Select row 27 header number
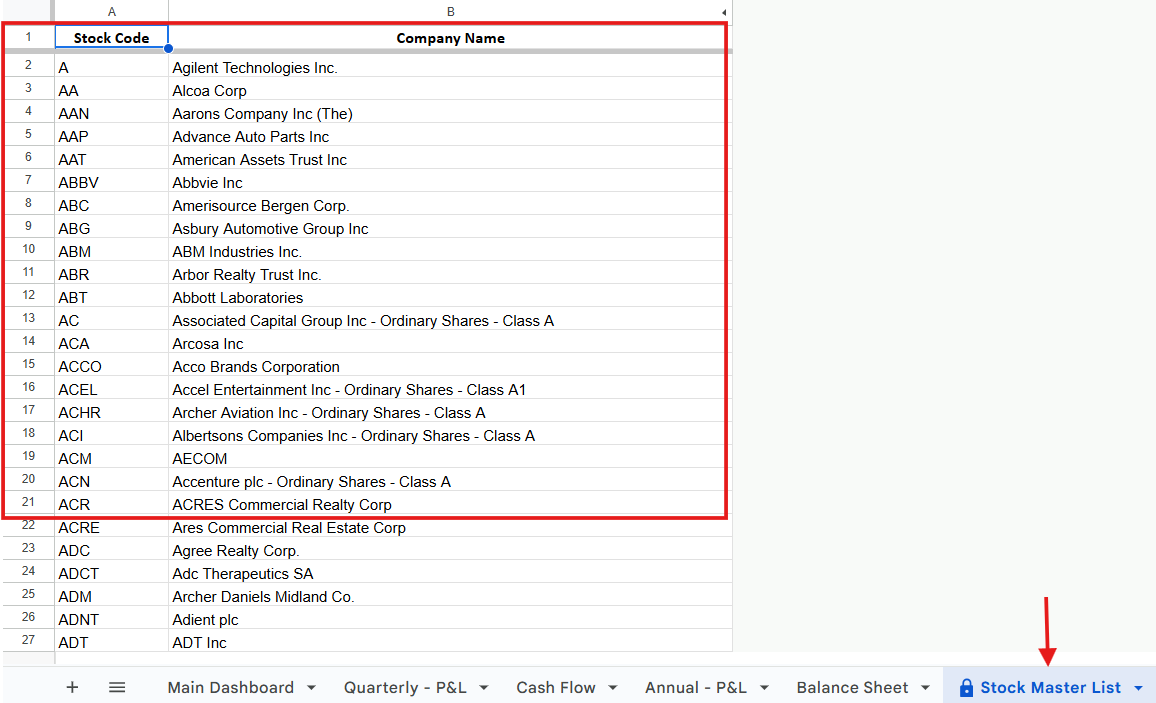The image size is (1156, 703). coord(28,640)
